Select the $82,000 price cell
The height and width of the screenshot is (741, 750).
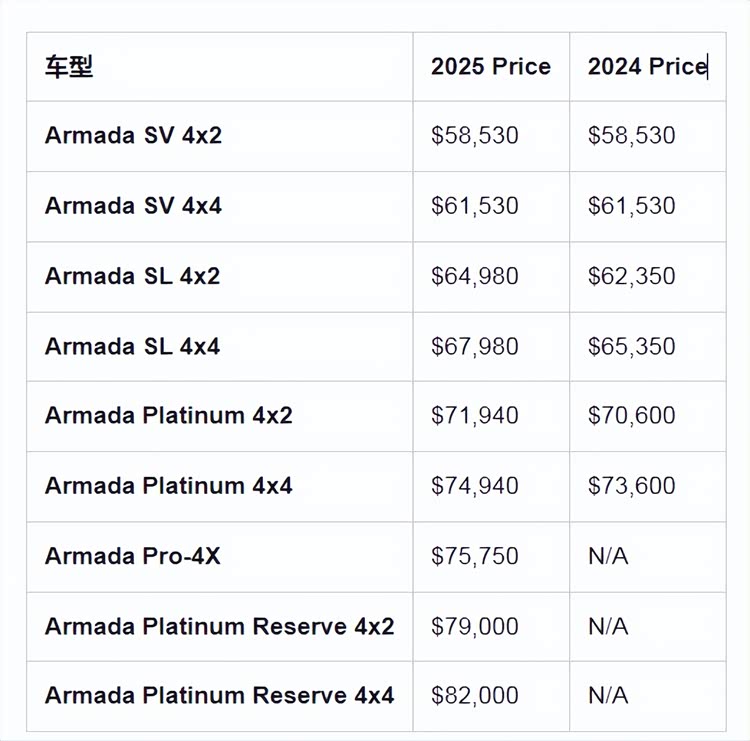(x=475, y=696)
